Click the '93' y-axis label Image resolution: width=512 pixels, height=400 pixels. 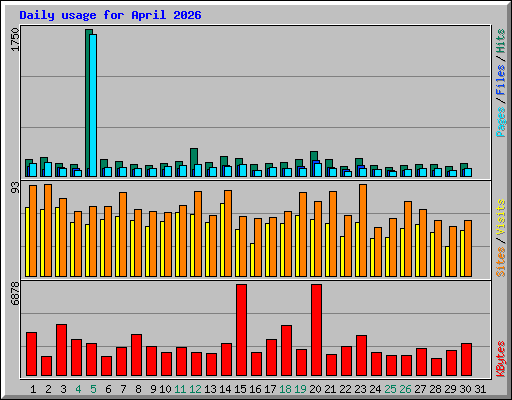(15, 188)
